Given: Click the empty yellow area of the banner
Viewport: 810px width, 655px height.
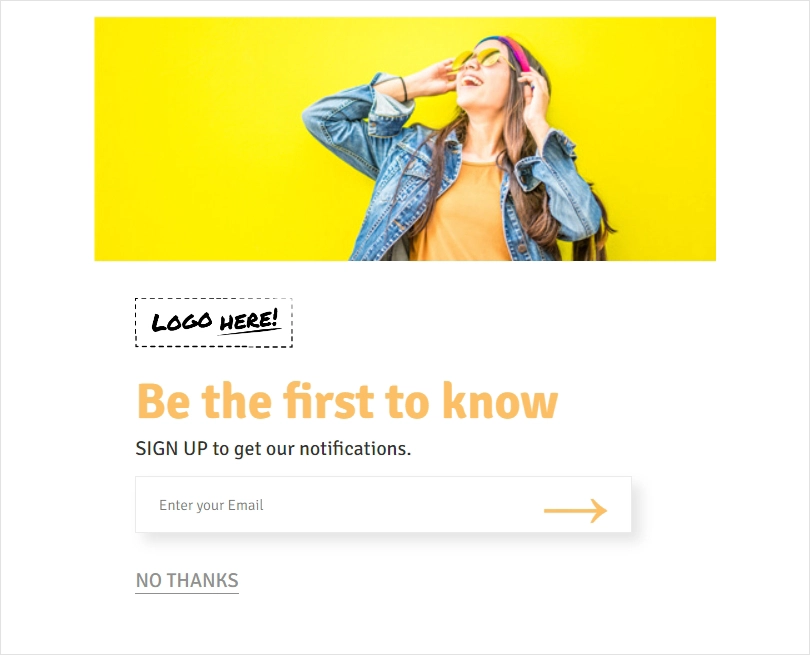Looking at the screenshot, I should pos(196,139).
